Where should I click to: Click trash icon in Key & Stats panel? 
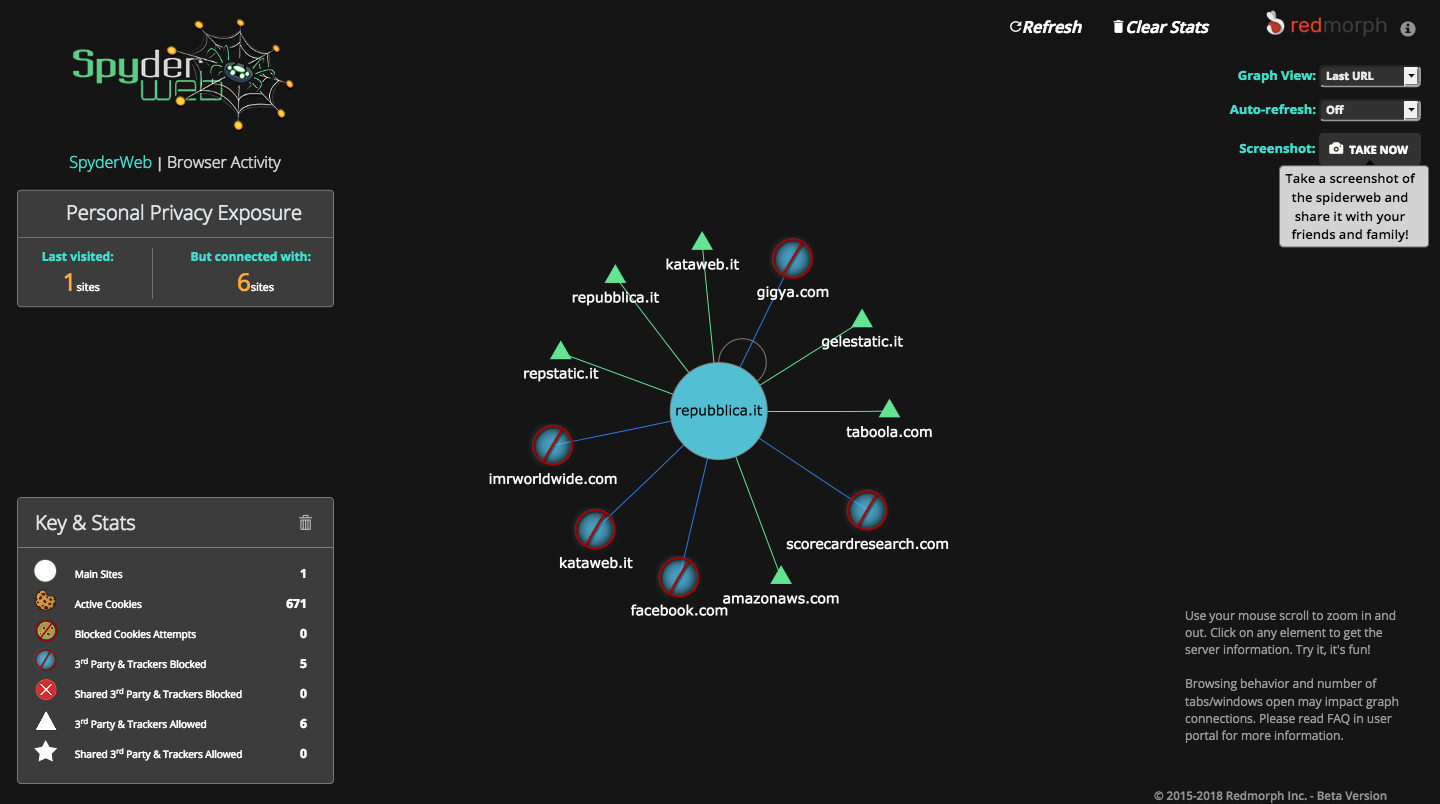tap(306, 522)
